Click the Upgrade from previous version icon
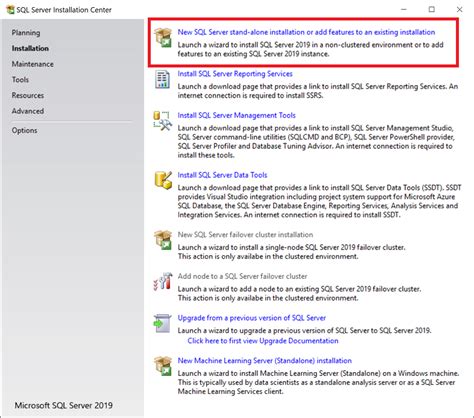474x418 pixels. [162, 323]
